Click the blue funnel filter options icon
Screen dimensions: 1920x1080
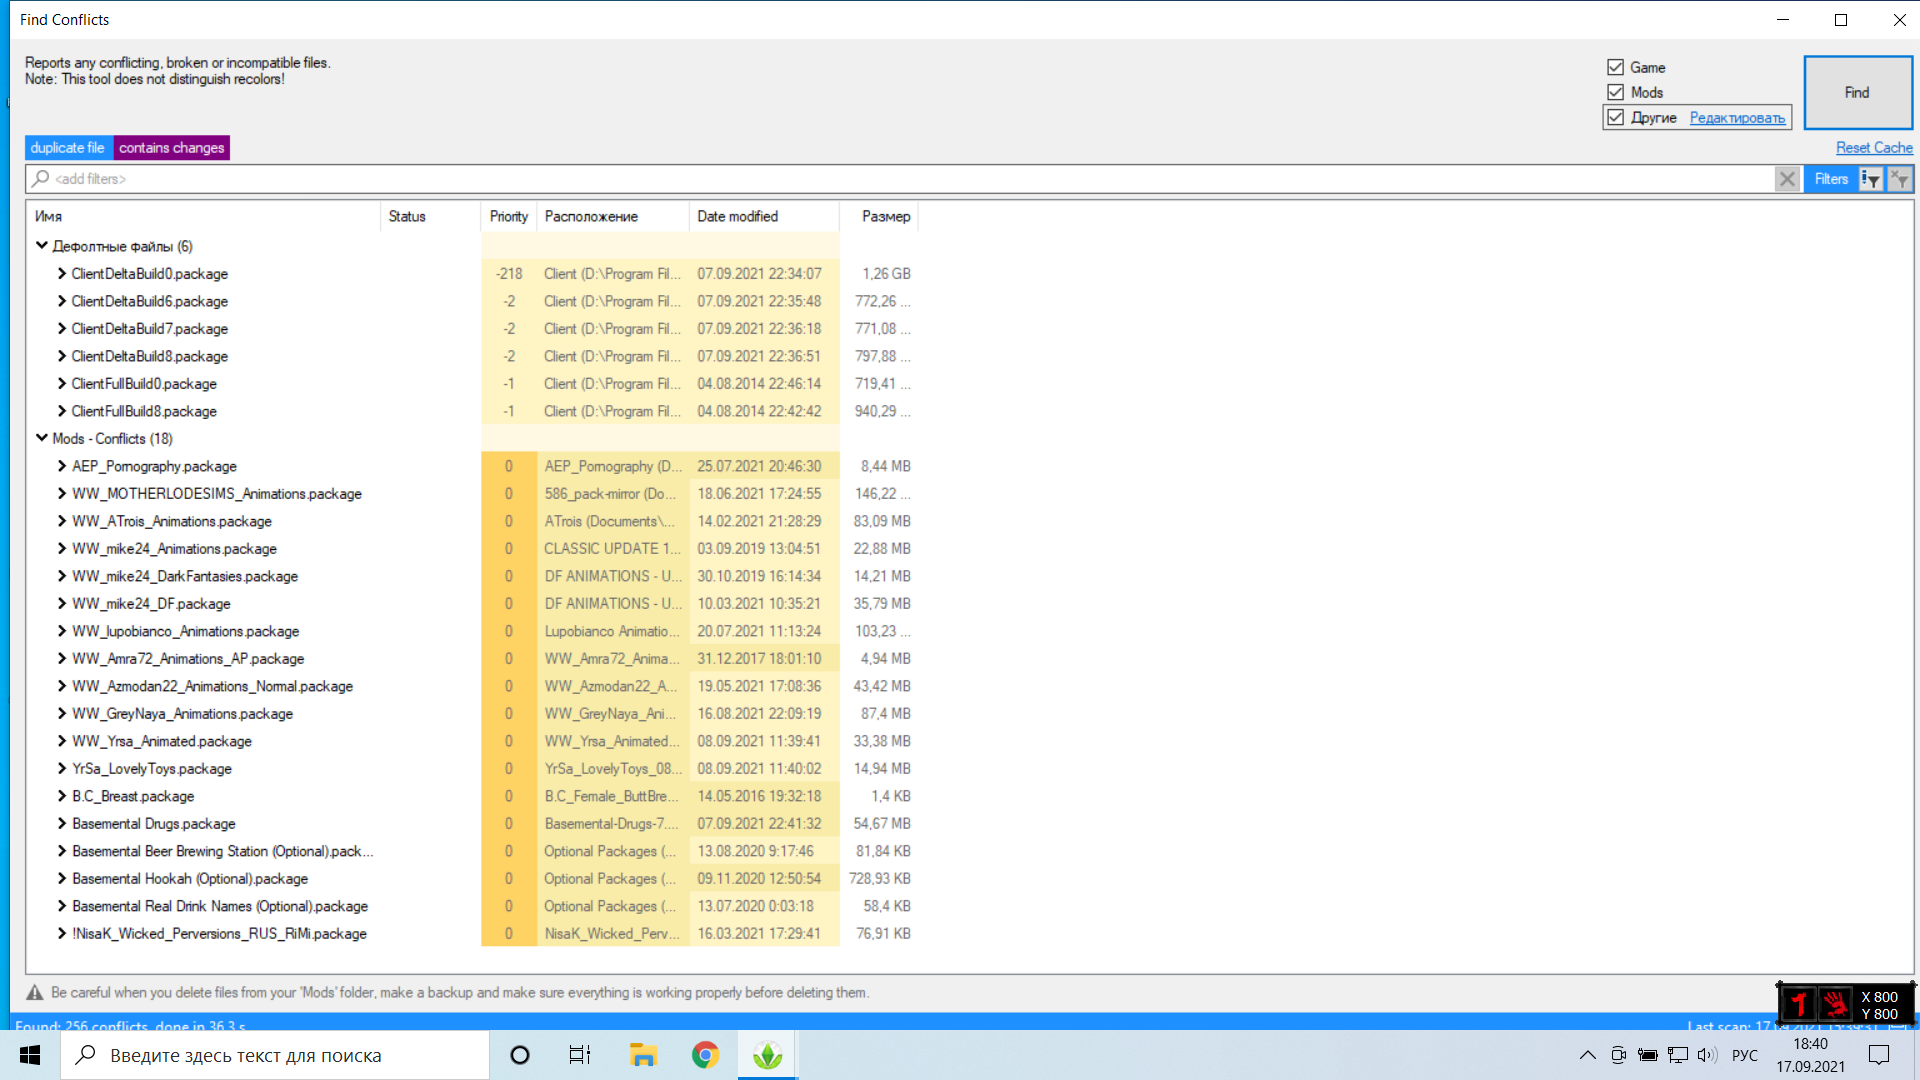coord(1870,179)
